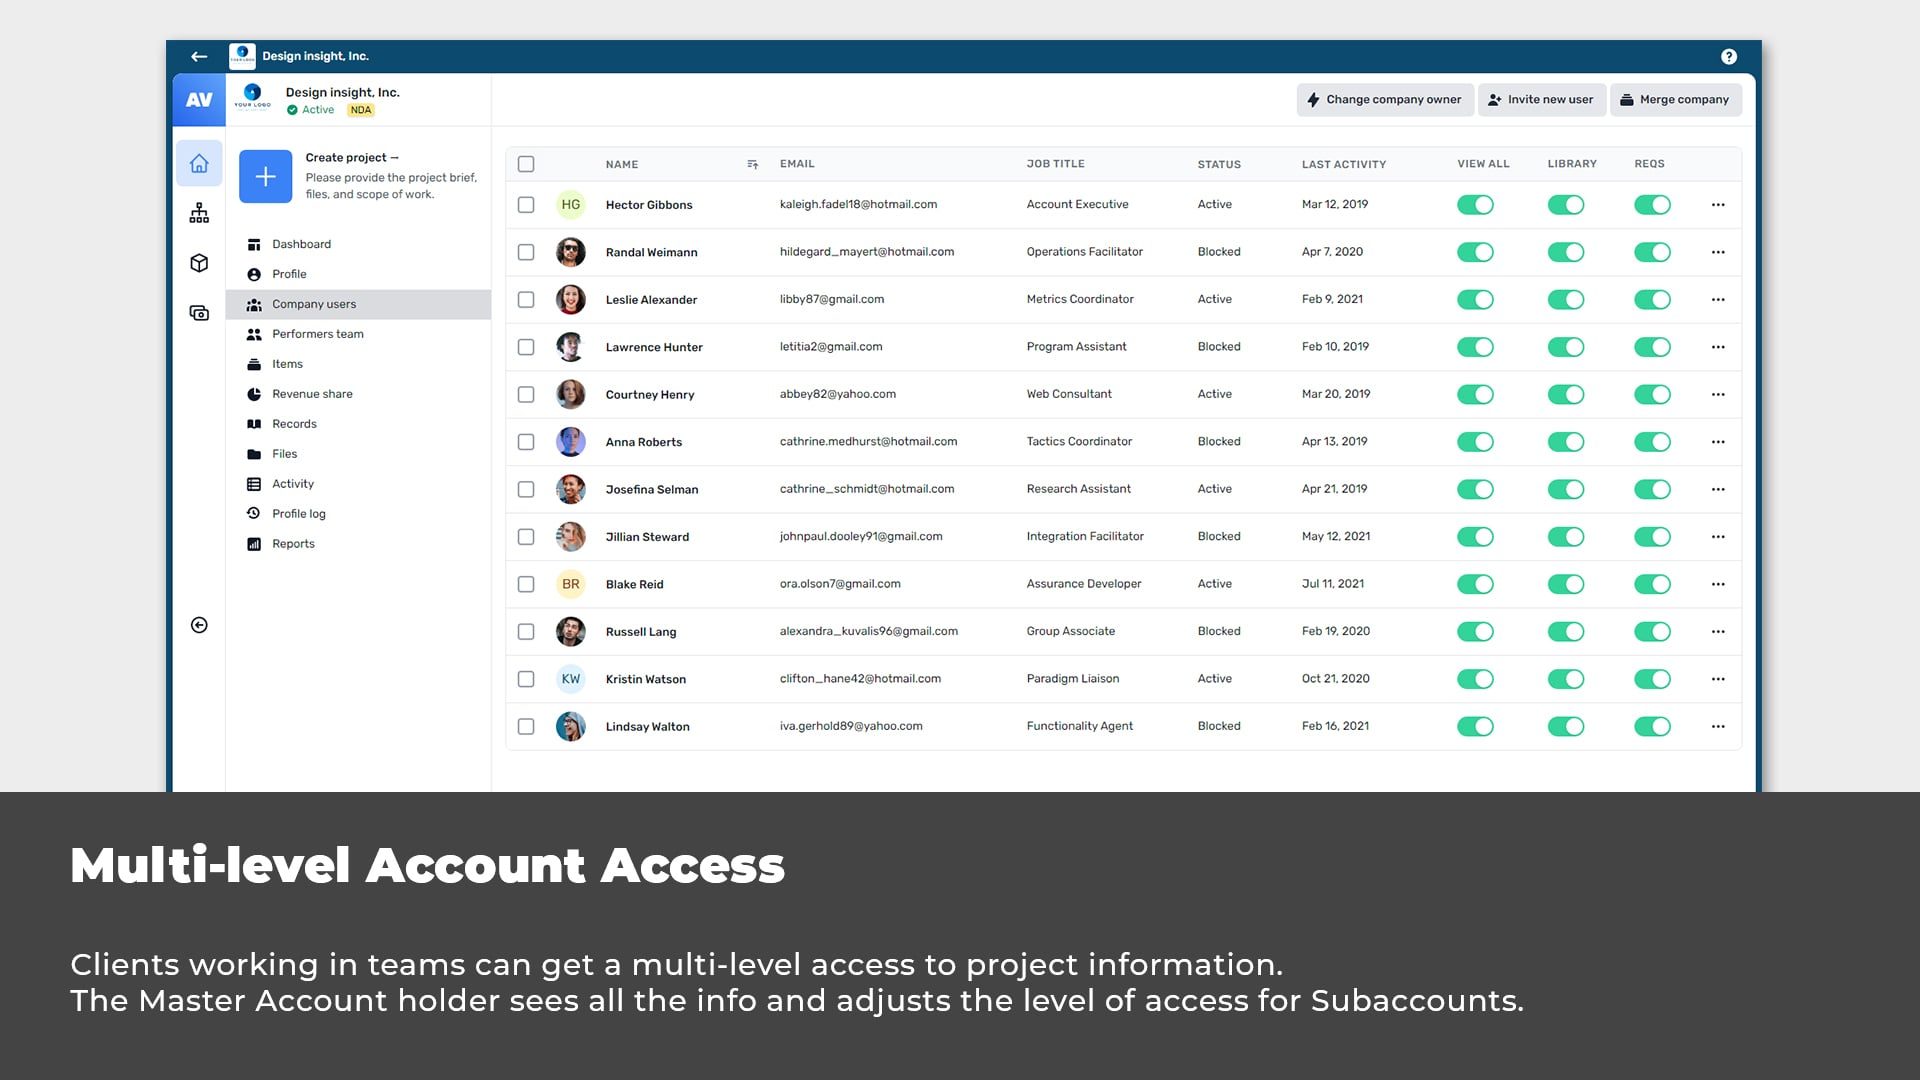Click Merge company button
This screenshot has width=1920, height=1080.
click(1675, 100)
